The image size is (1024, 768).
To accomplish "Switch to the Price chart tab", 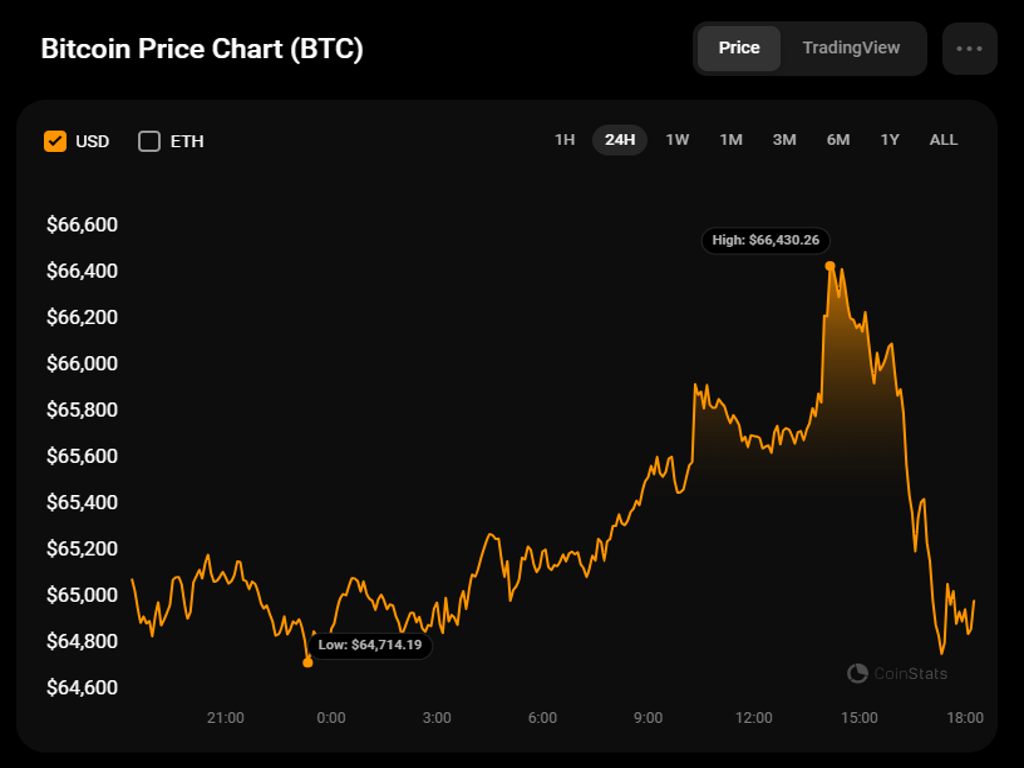I will coord(739,48).
